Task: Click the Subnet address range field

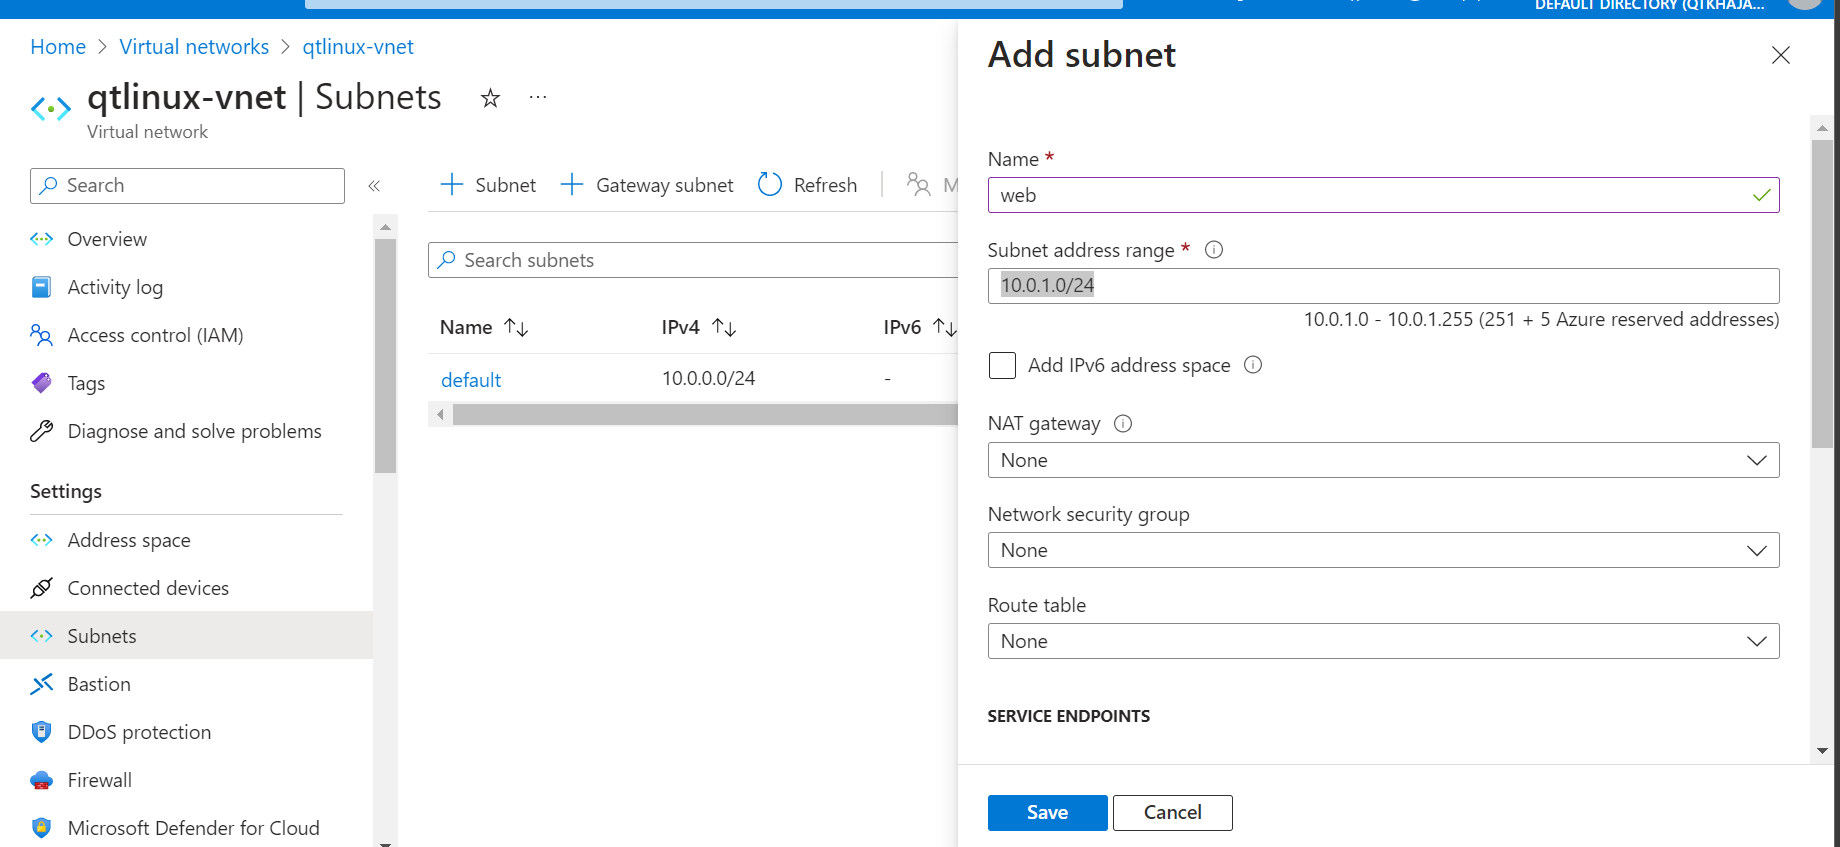Action: [x=1384, y=286]
